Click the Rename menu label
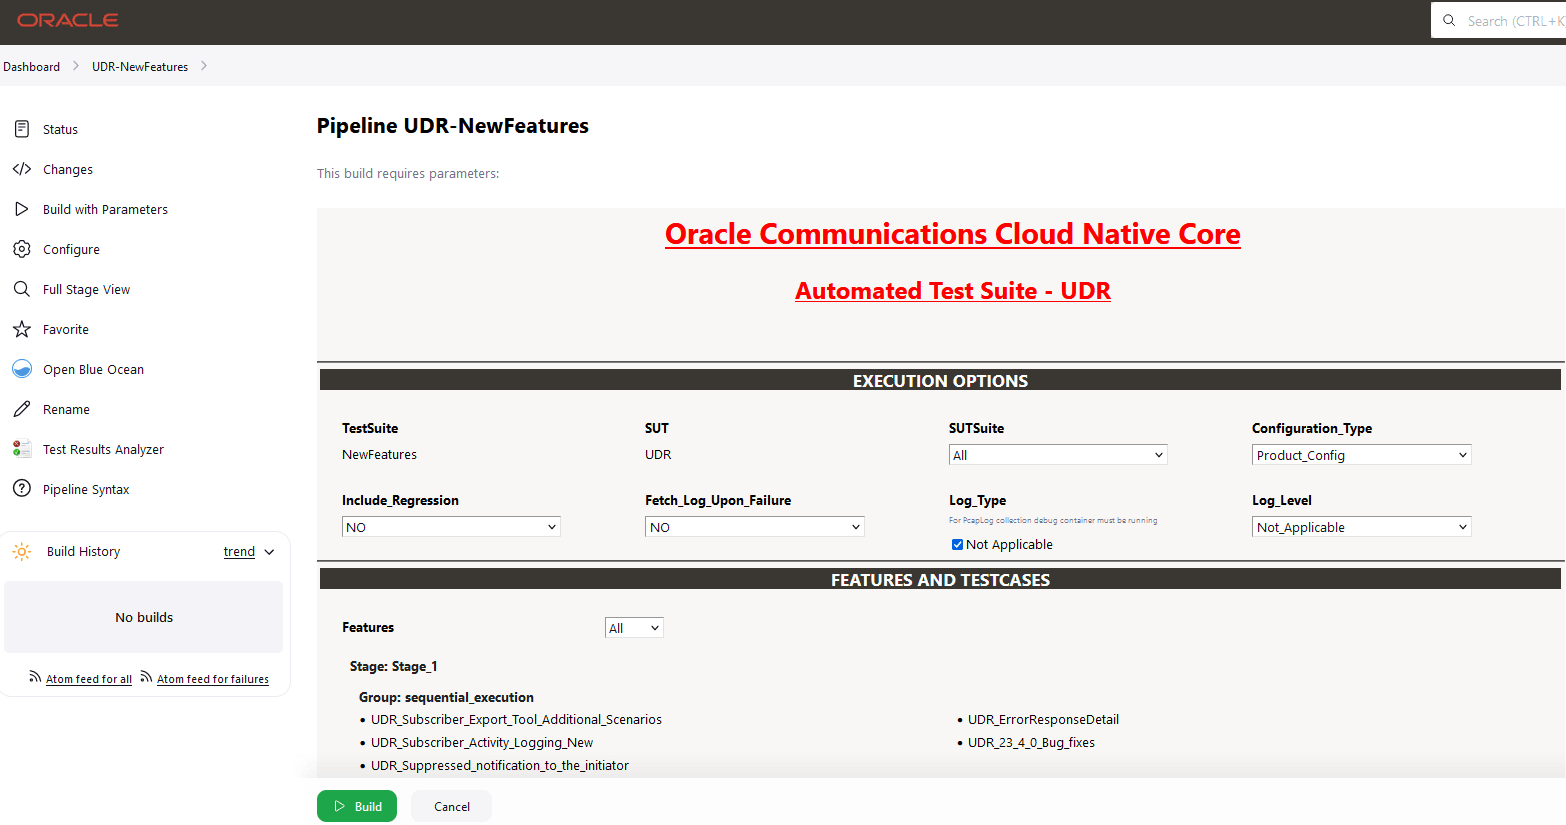Screen dimensions: 1566x825 coord(66,409)
